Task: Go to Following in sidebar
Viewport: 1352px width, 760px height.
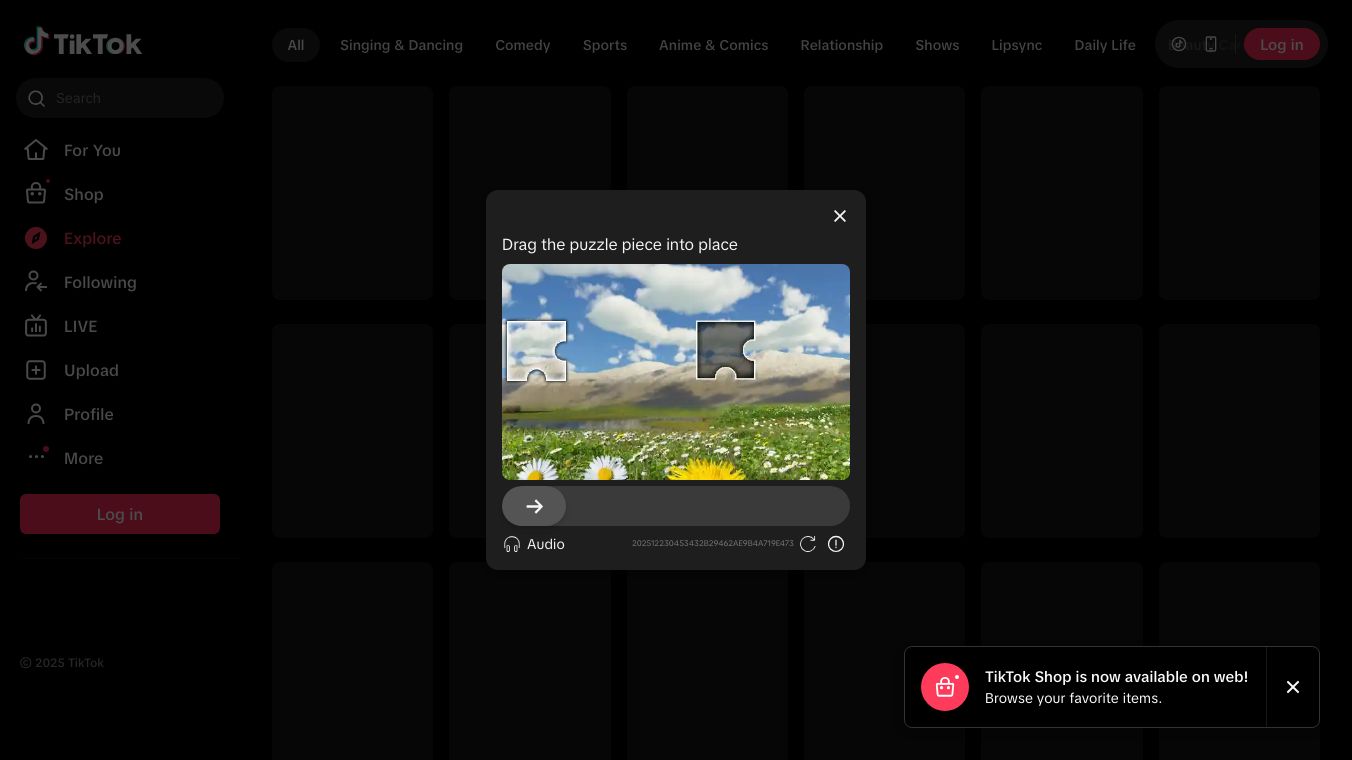Action: pos(99,282)
